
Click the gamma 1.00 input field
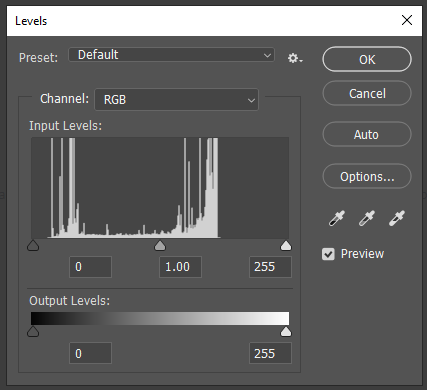pos(180,267)
